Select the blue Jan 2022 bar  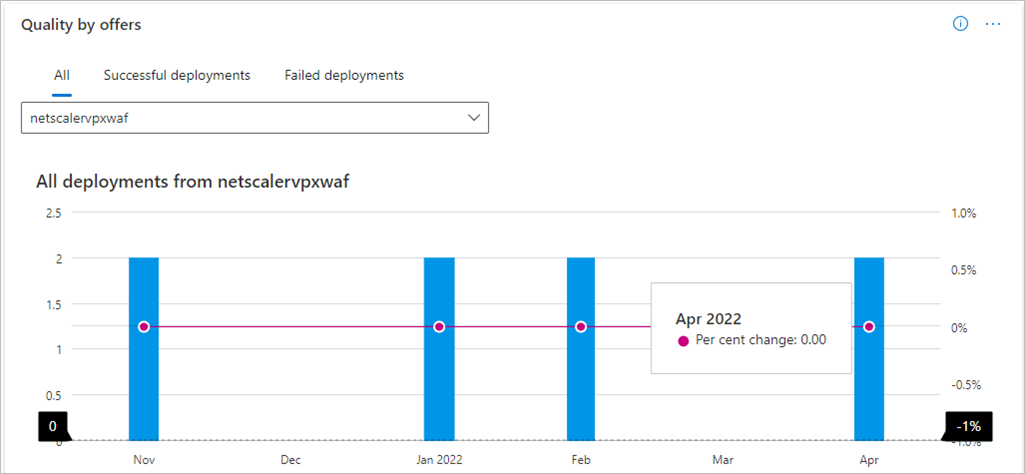point(439,380)
